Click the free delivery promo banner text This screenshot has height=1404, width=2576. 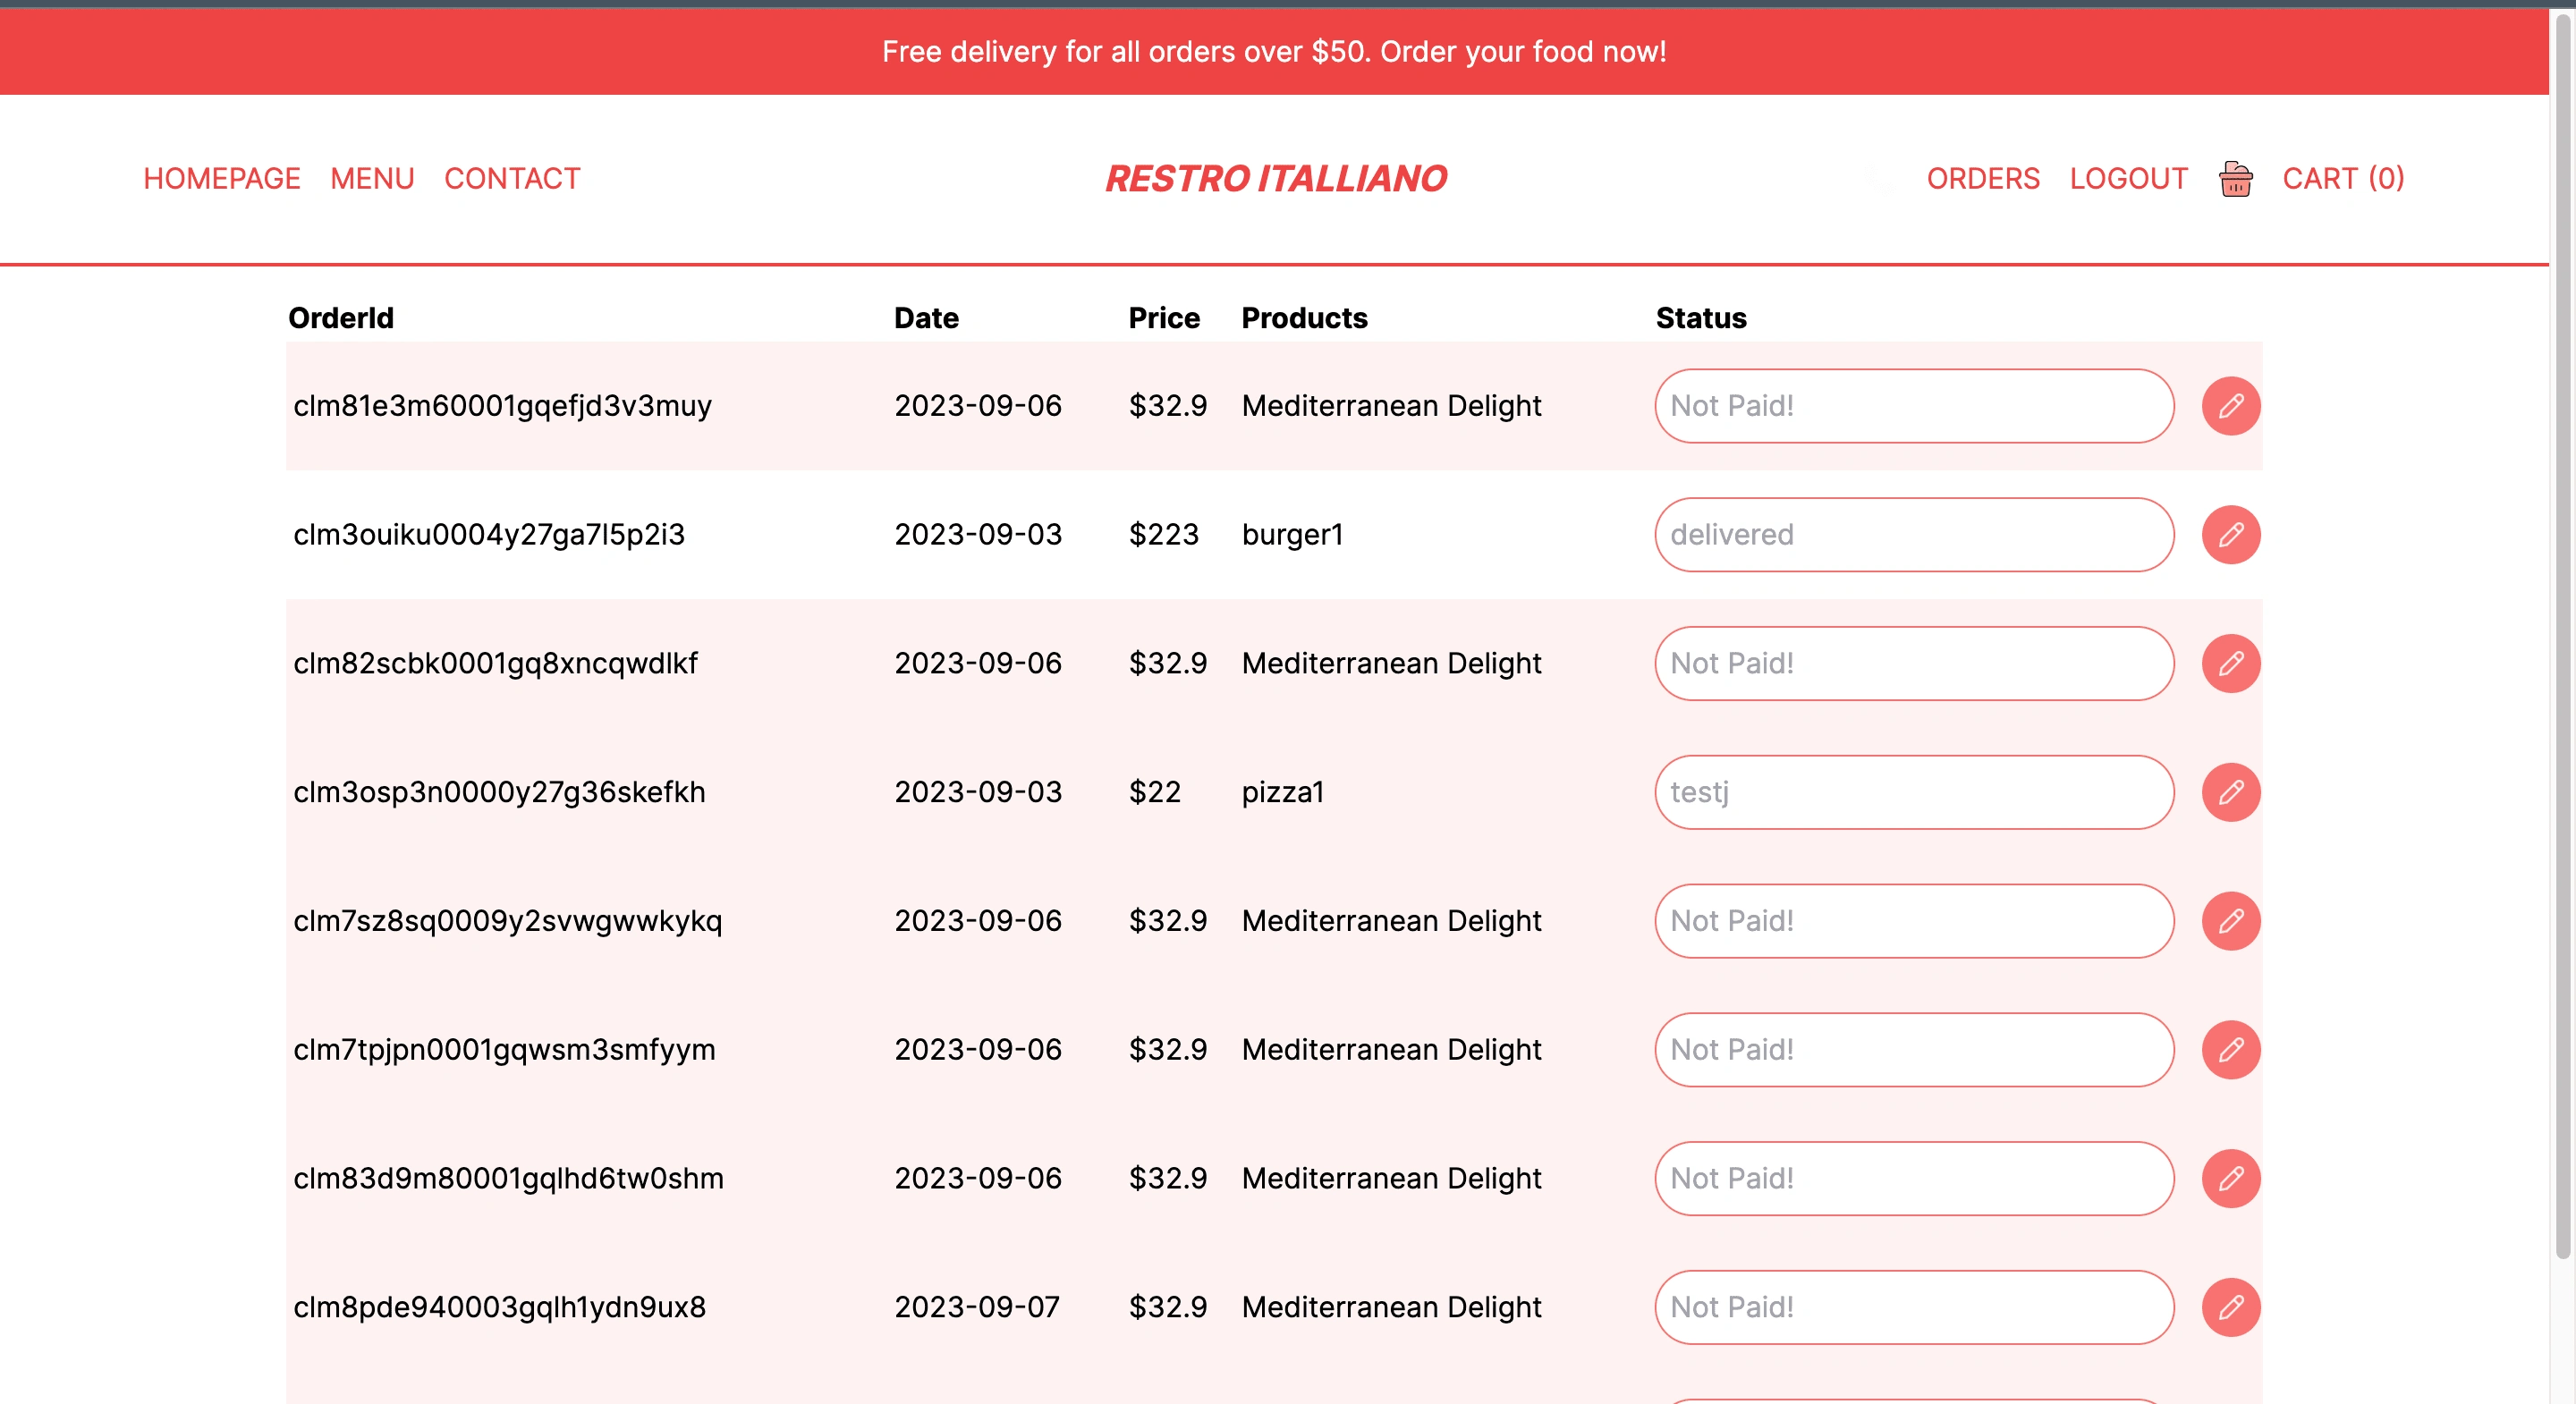tap(1274, 52)
